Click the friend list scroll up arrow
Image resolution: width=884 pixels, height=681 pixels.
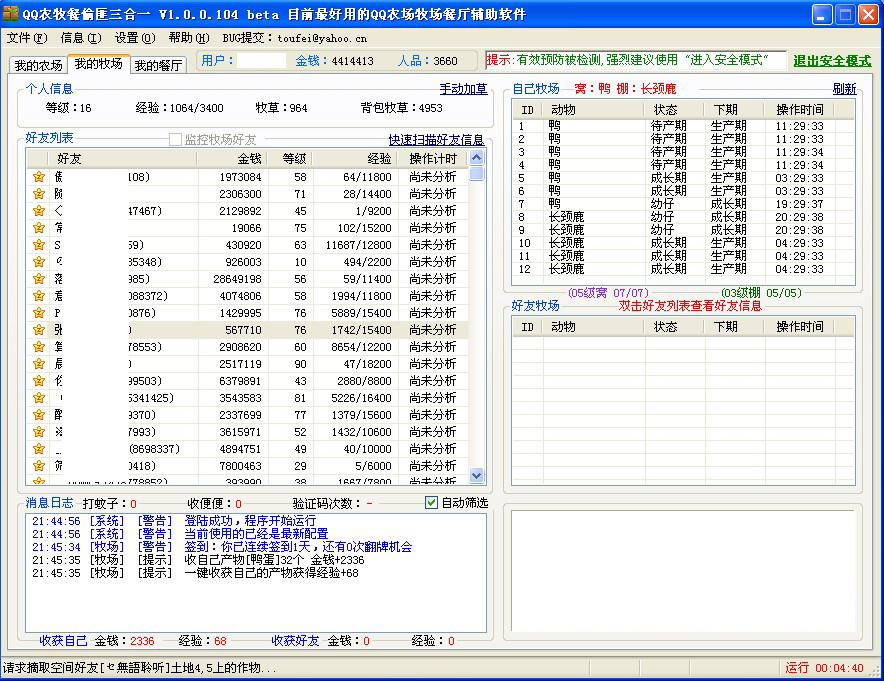476,158
